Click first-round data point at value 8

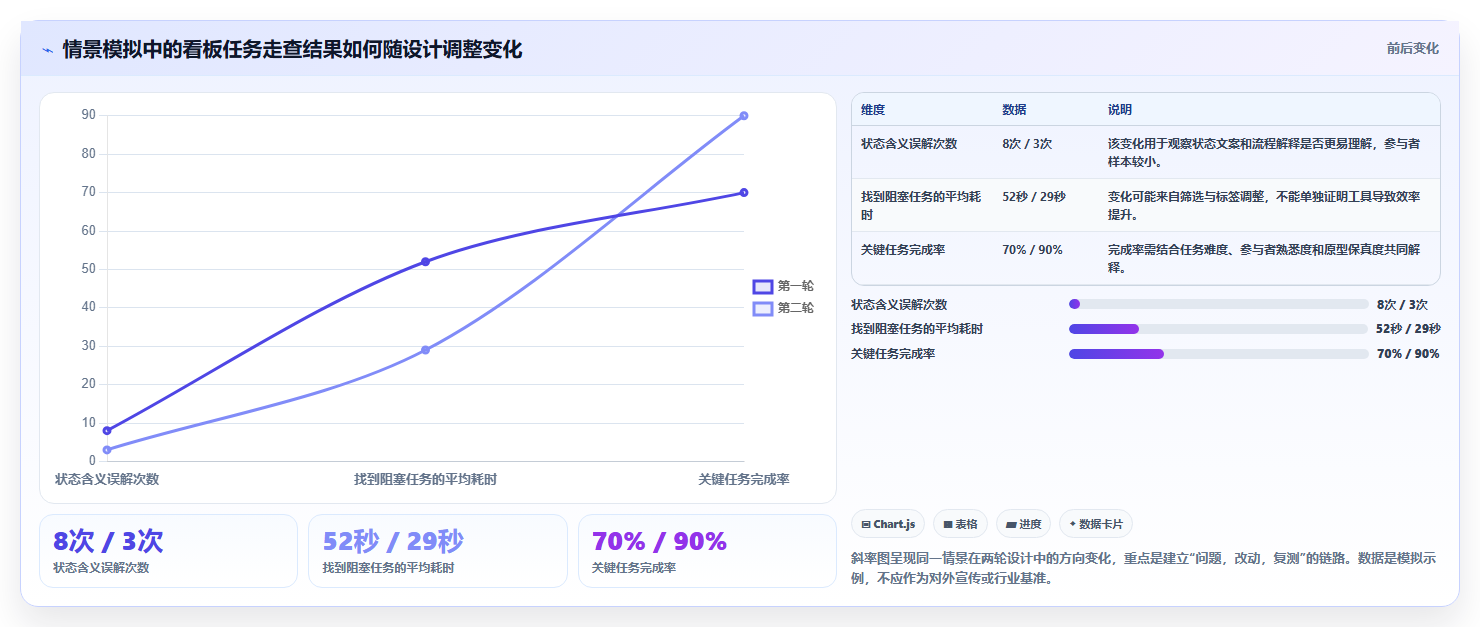click(x=107, y=431)
